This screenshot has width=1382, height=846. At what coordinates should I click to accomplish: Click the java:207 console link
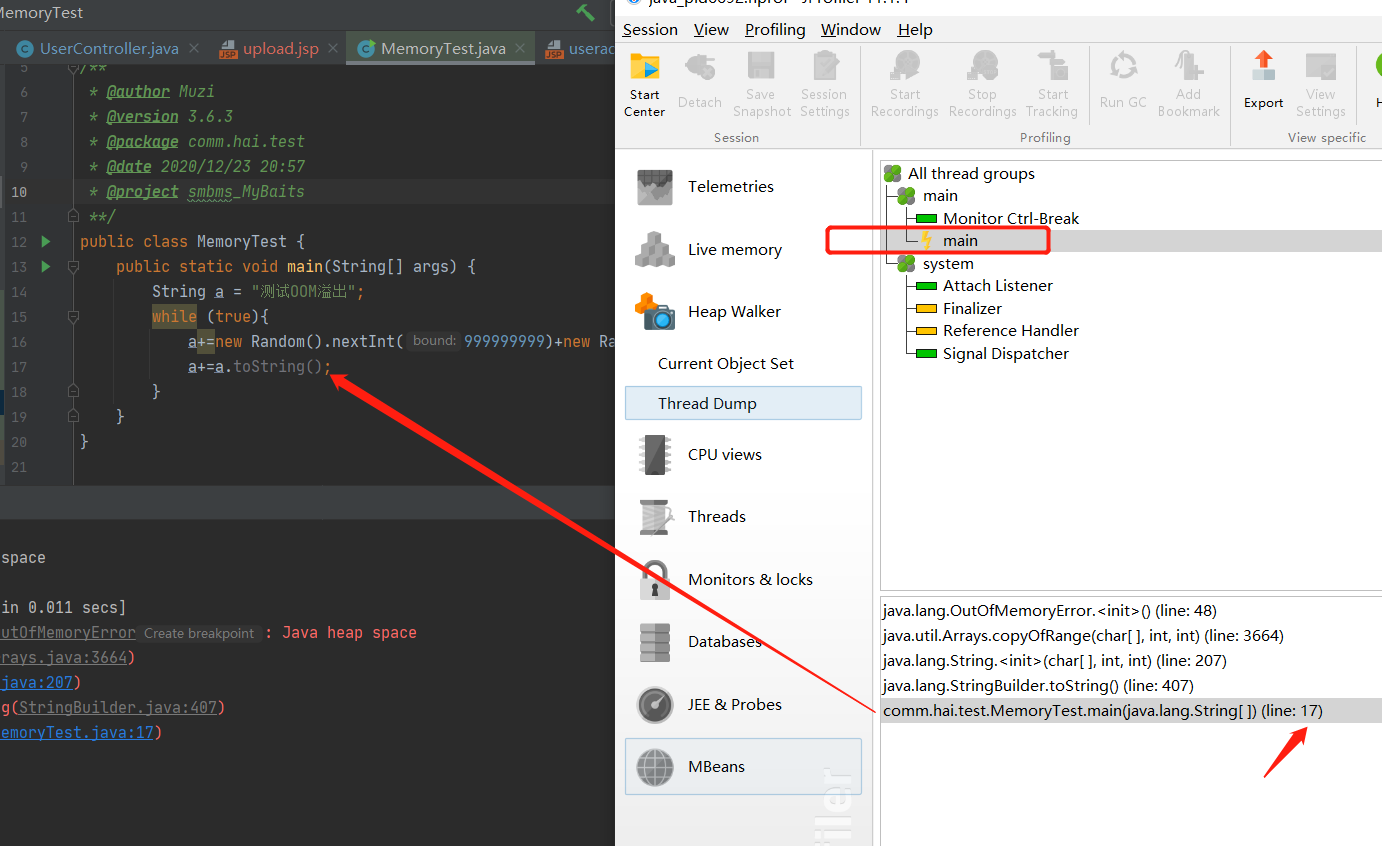point(36,683)
